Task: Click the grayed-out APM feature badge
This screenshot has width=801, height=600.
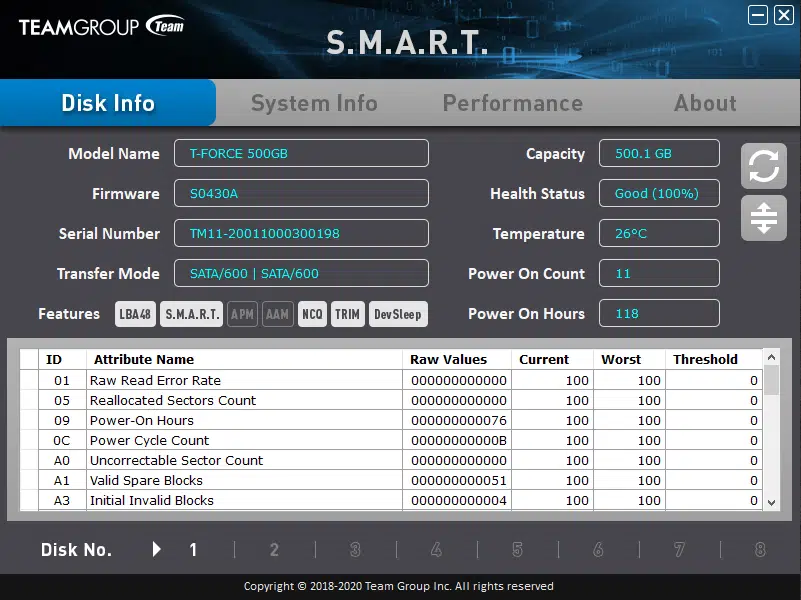Action: (242, 314)
